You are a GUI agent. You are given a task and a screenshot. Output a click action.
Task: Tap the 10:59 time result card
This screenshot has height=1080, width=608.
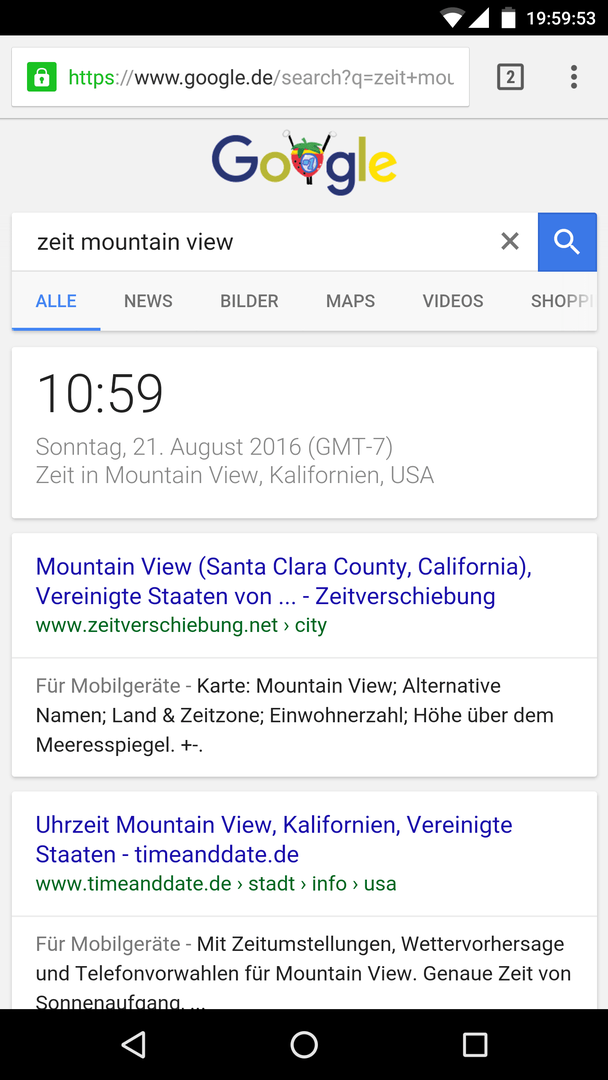(x=304, y=433)
